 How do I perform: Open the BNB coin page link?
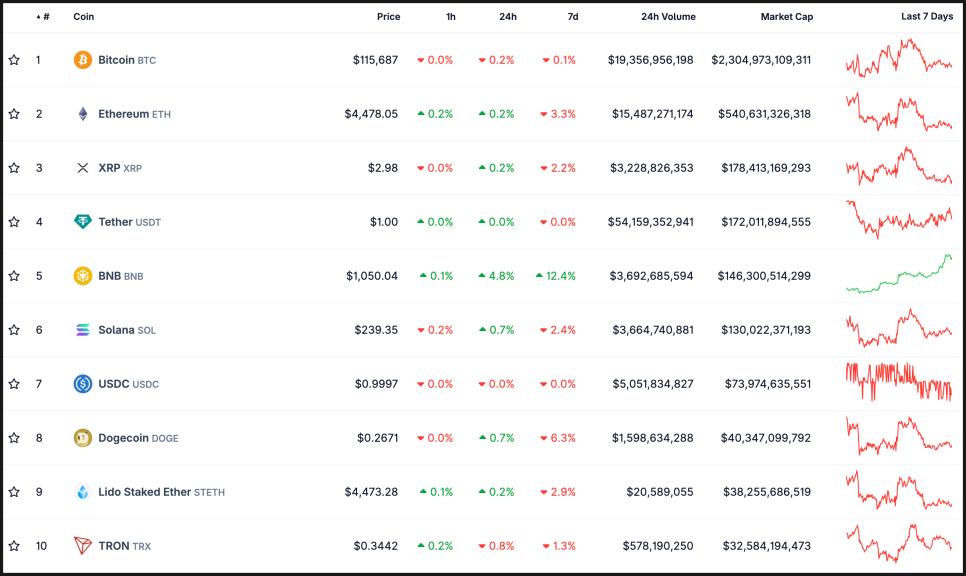point(121,276)
